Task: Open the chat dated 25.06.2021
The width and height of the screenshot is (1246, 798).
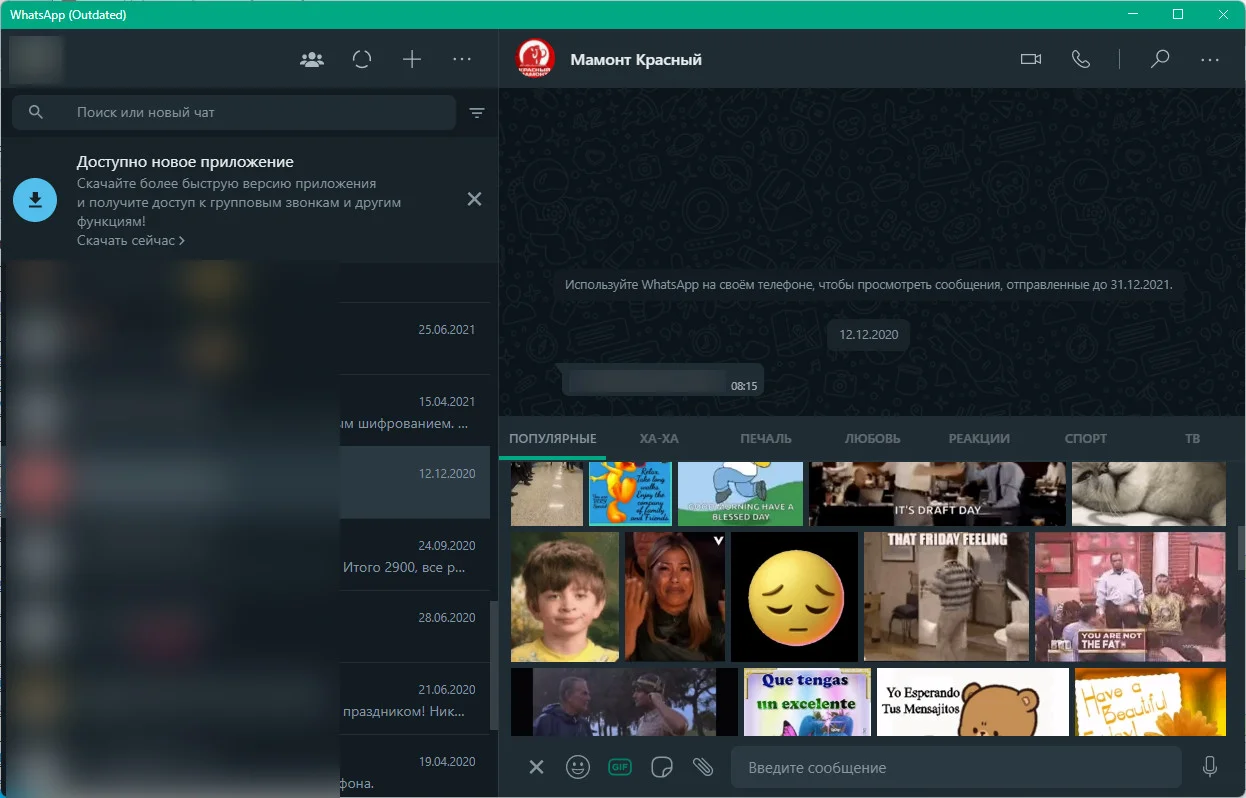Action: (245, 339)
